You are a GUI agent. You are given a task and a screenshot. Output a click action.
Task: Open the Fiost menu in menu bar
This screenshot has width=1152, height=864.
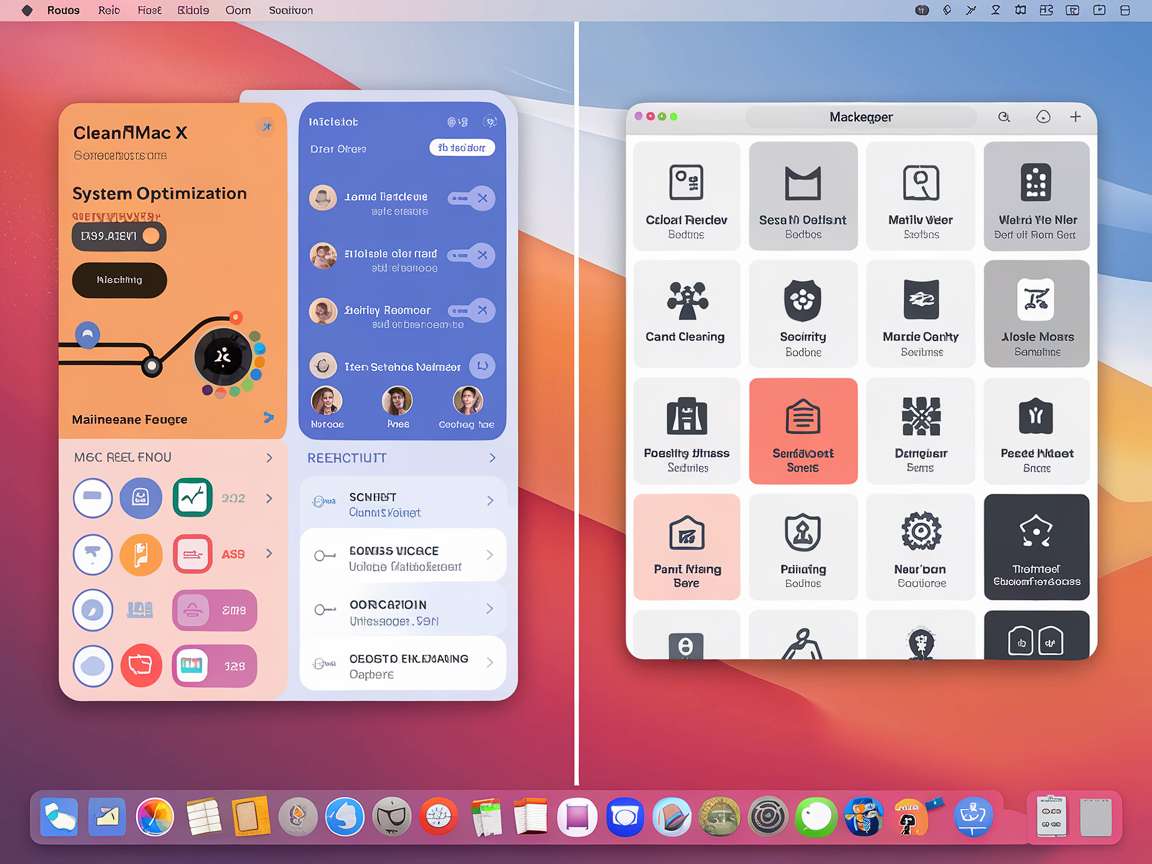149,10
